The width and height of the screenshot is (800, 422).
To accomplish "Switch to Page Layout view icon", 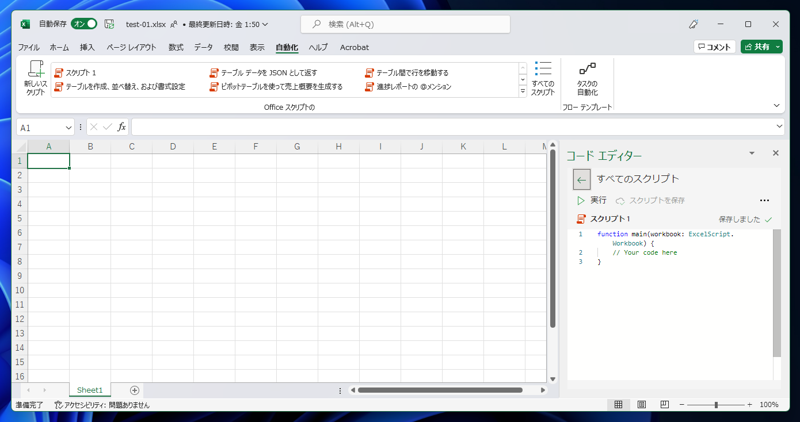I will point(641,405).
